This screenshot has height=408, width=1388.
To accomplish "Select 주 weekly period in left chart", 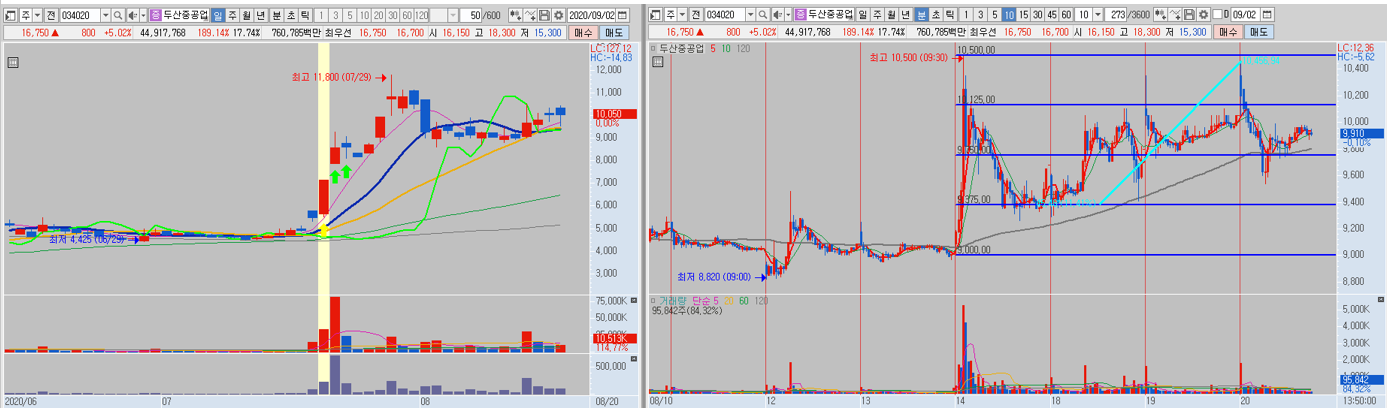I will [x=232, y=15].
